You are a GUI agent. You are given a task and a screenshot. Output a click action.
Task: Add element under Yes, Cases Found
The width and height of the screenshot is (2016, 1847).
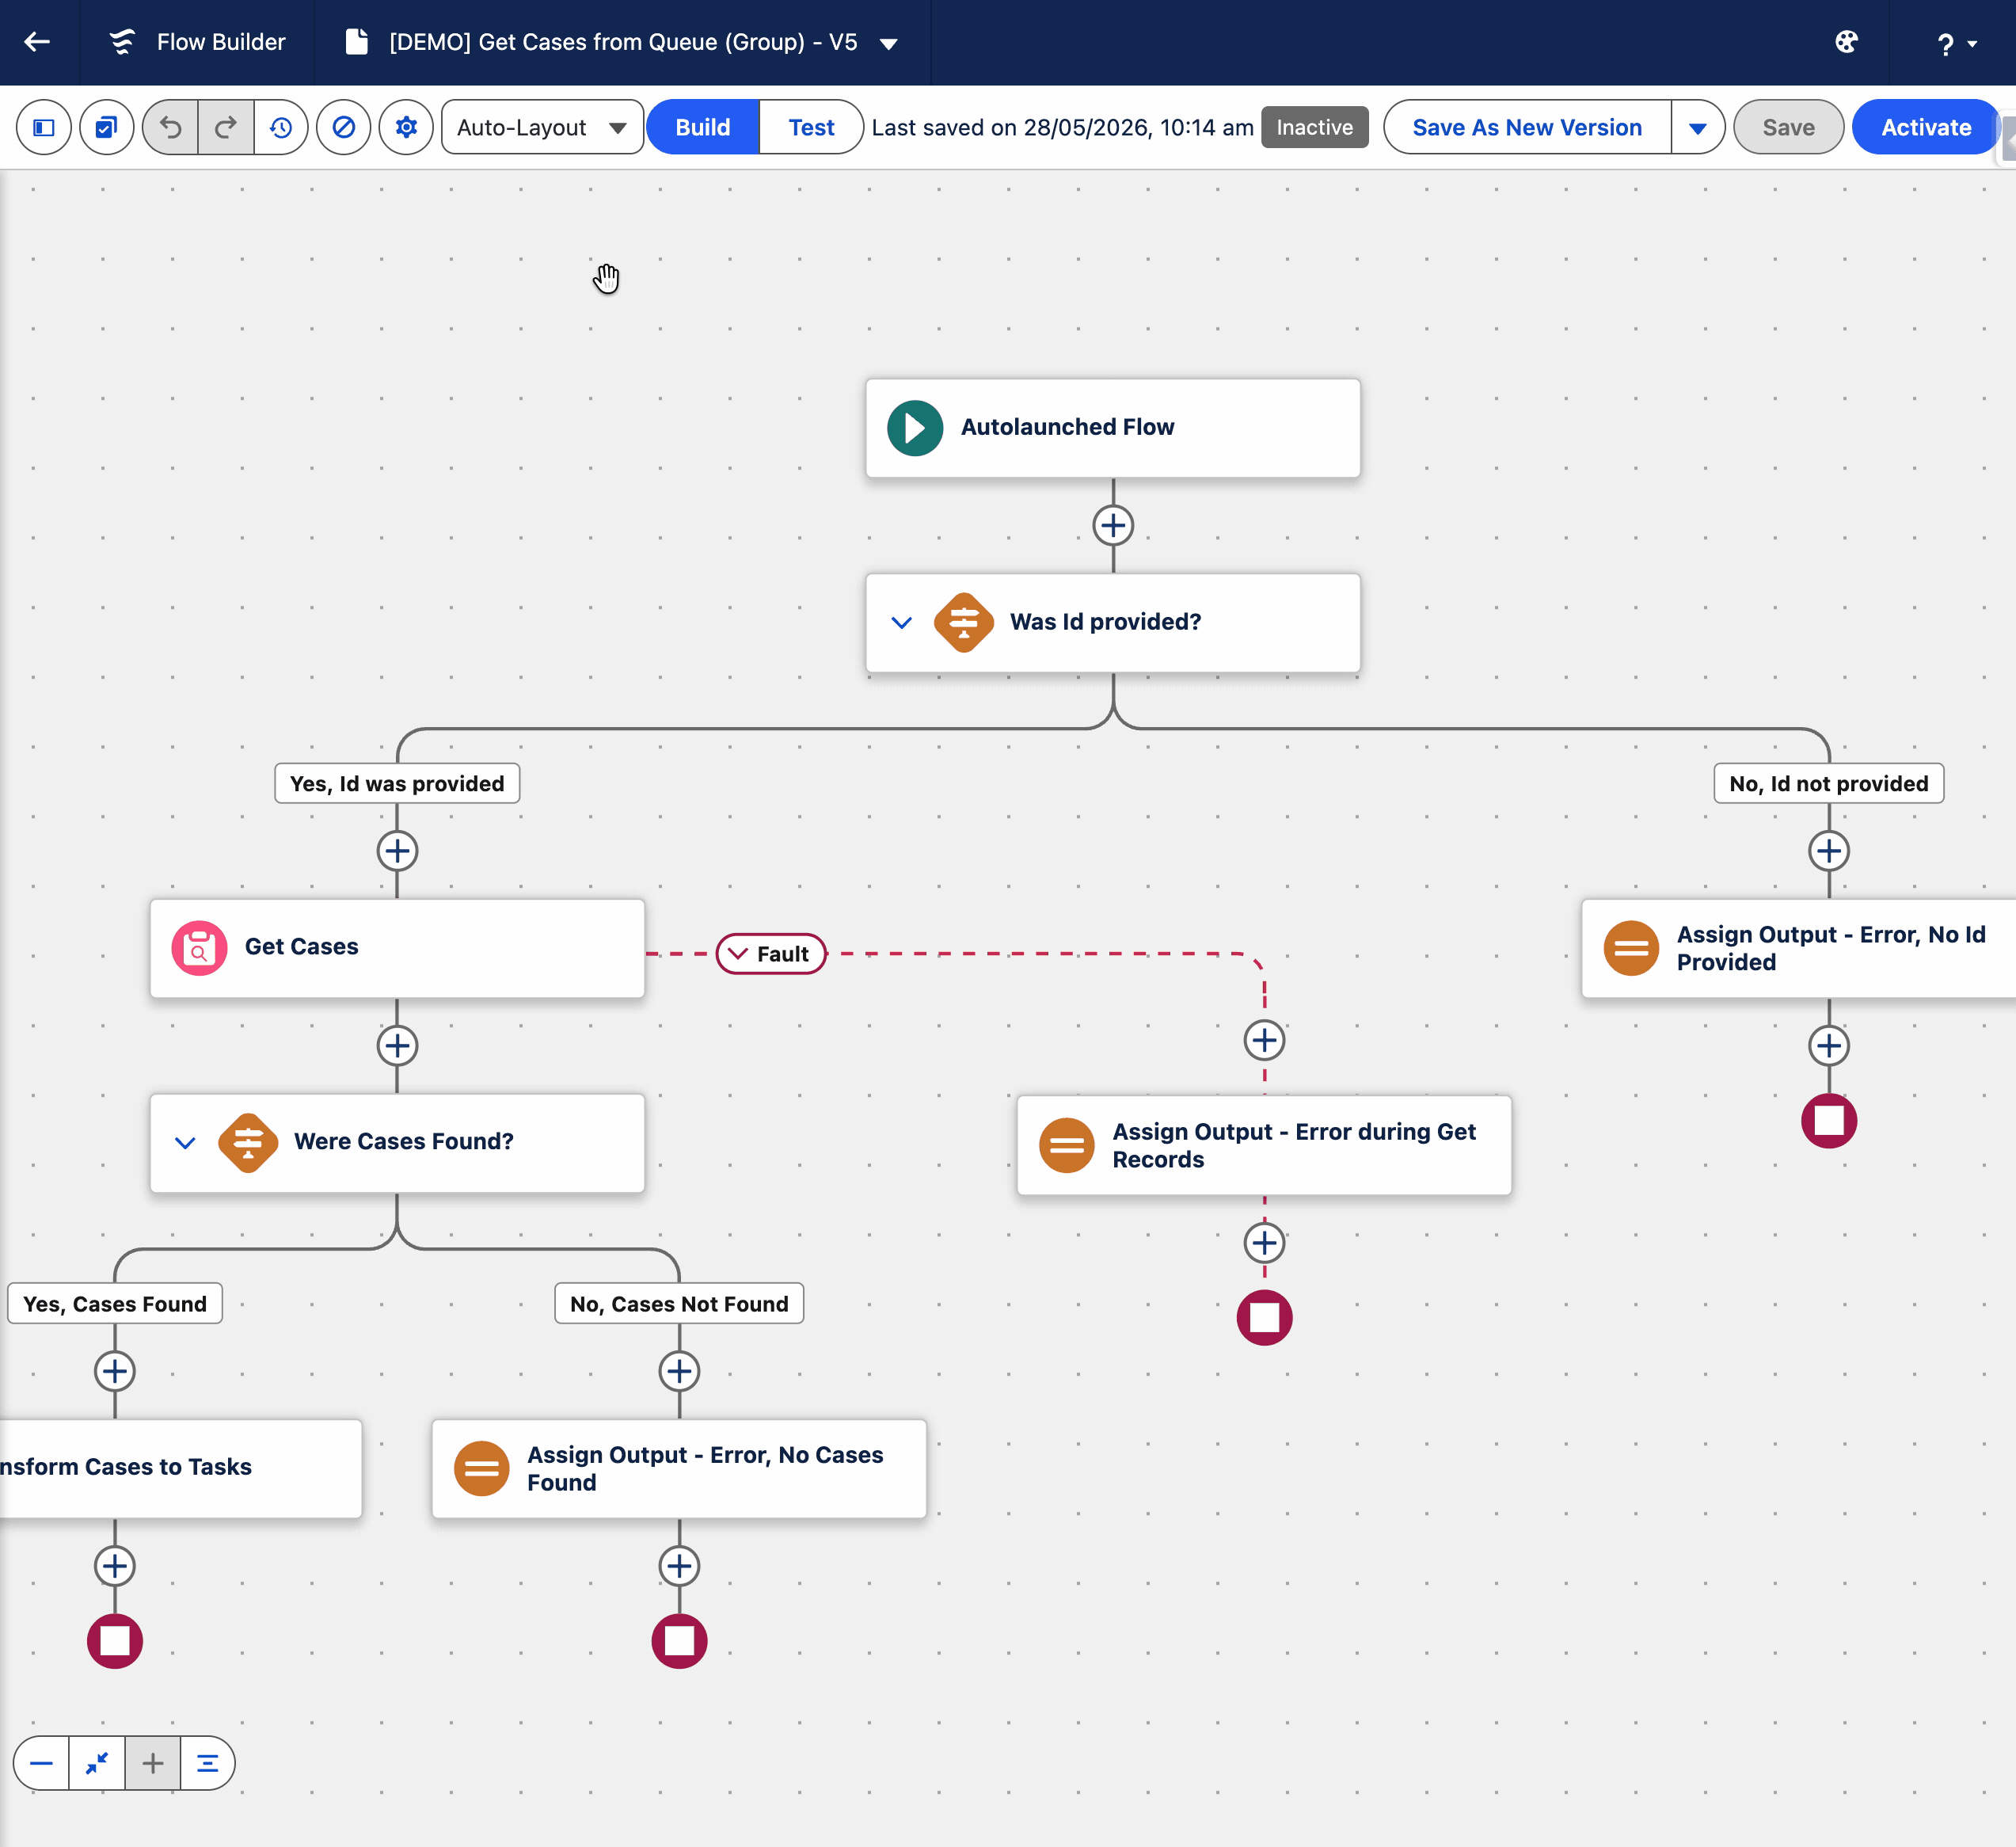(x=115, y=1371)
